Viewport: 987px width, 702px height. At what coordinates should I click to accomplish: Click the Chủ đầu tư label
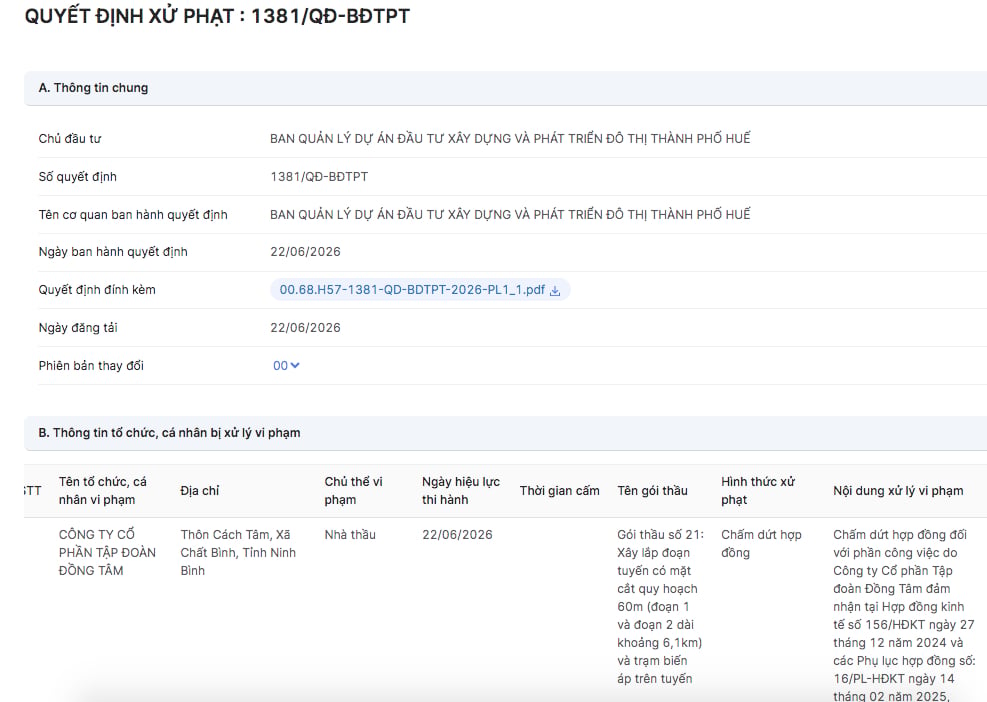(x=70, y=139)
